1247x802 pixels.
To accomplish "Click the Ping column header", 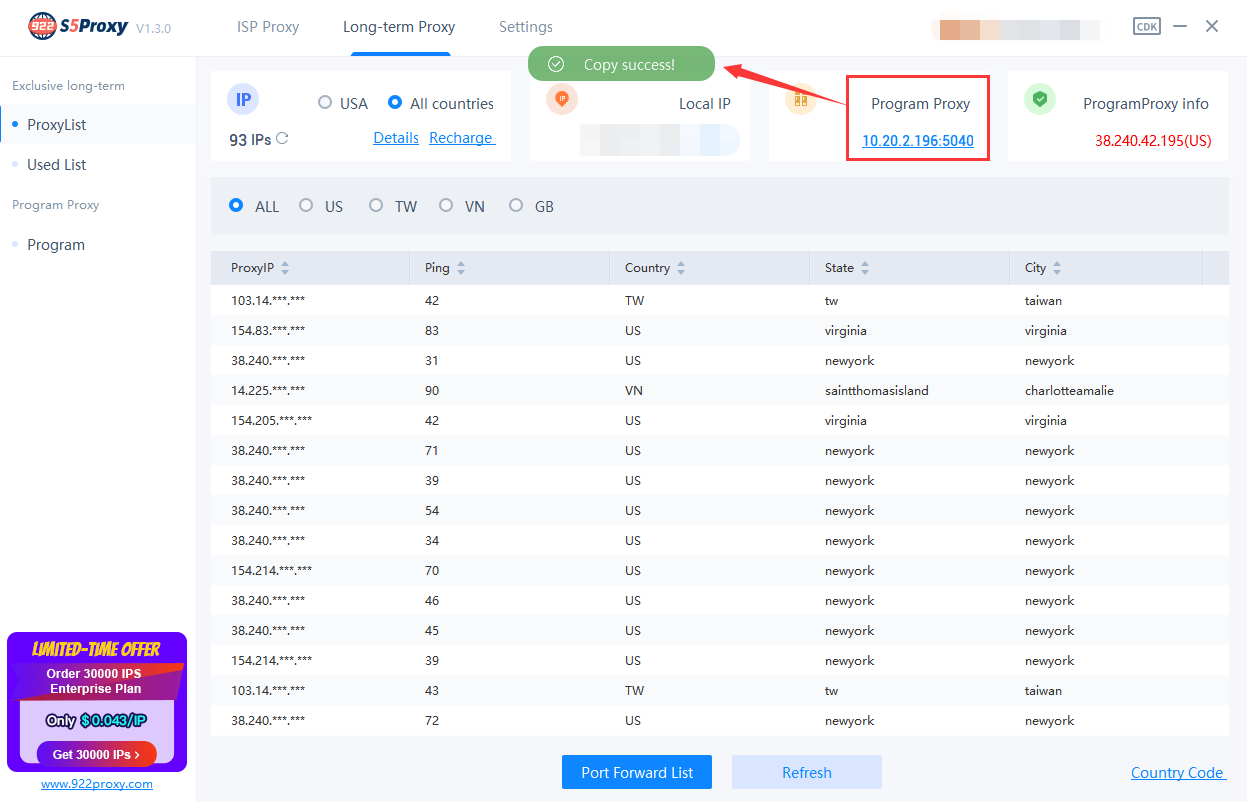I will tap(510, 268).
